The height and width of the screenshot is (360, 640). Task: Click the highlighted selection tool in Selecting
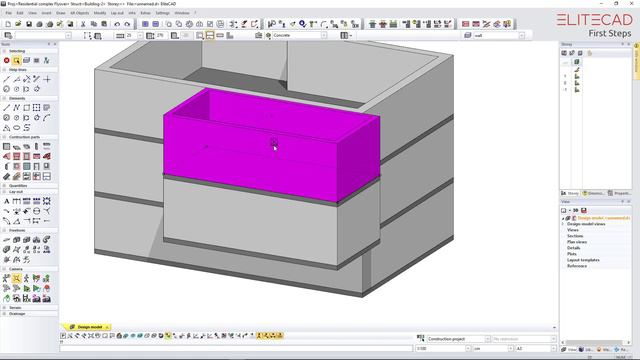click(x=16, y=60)
